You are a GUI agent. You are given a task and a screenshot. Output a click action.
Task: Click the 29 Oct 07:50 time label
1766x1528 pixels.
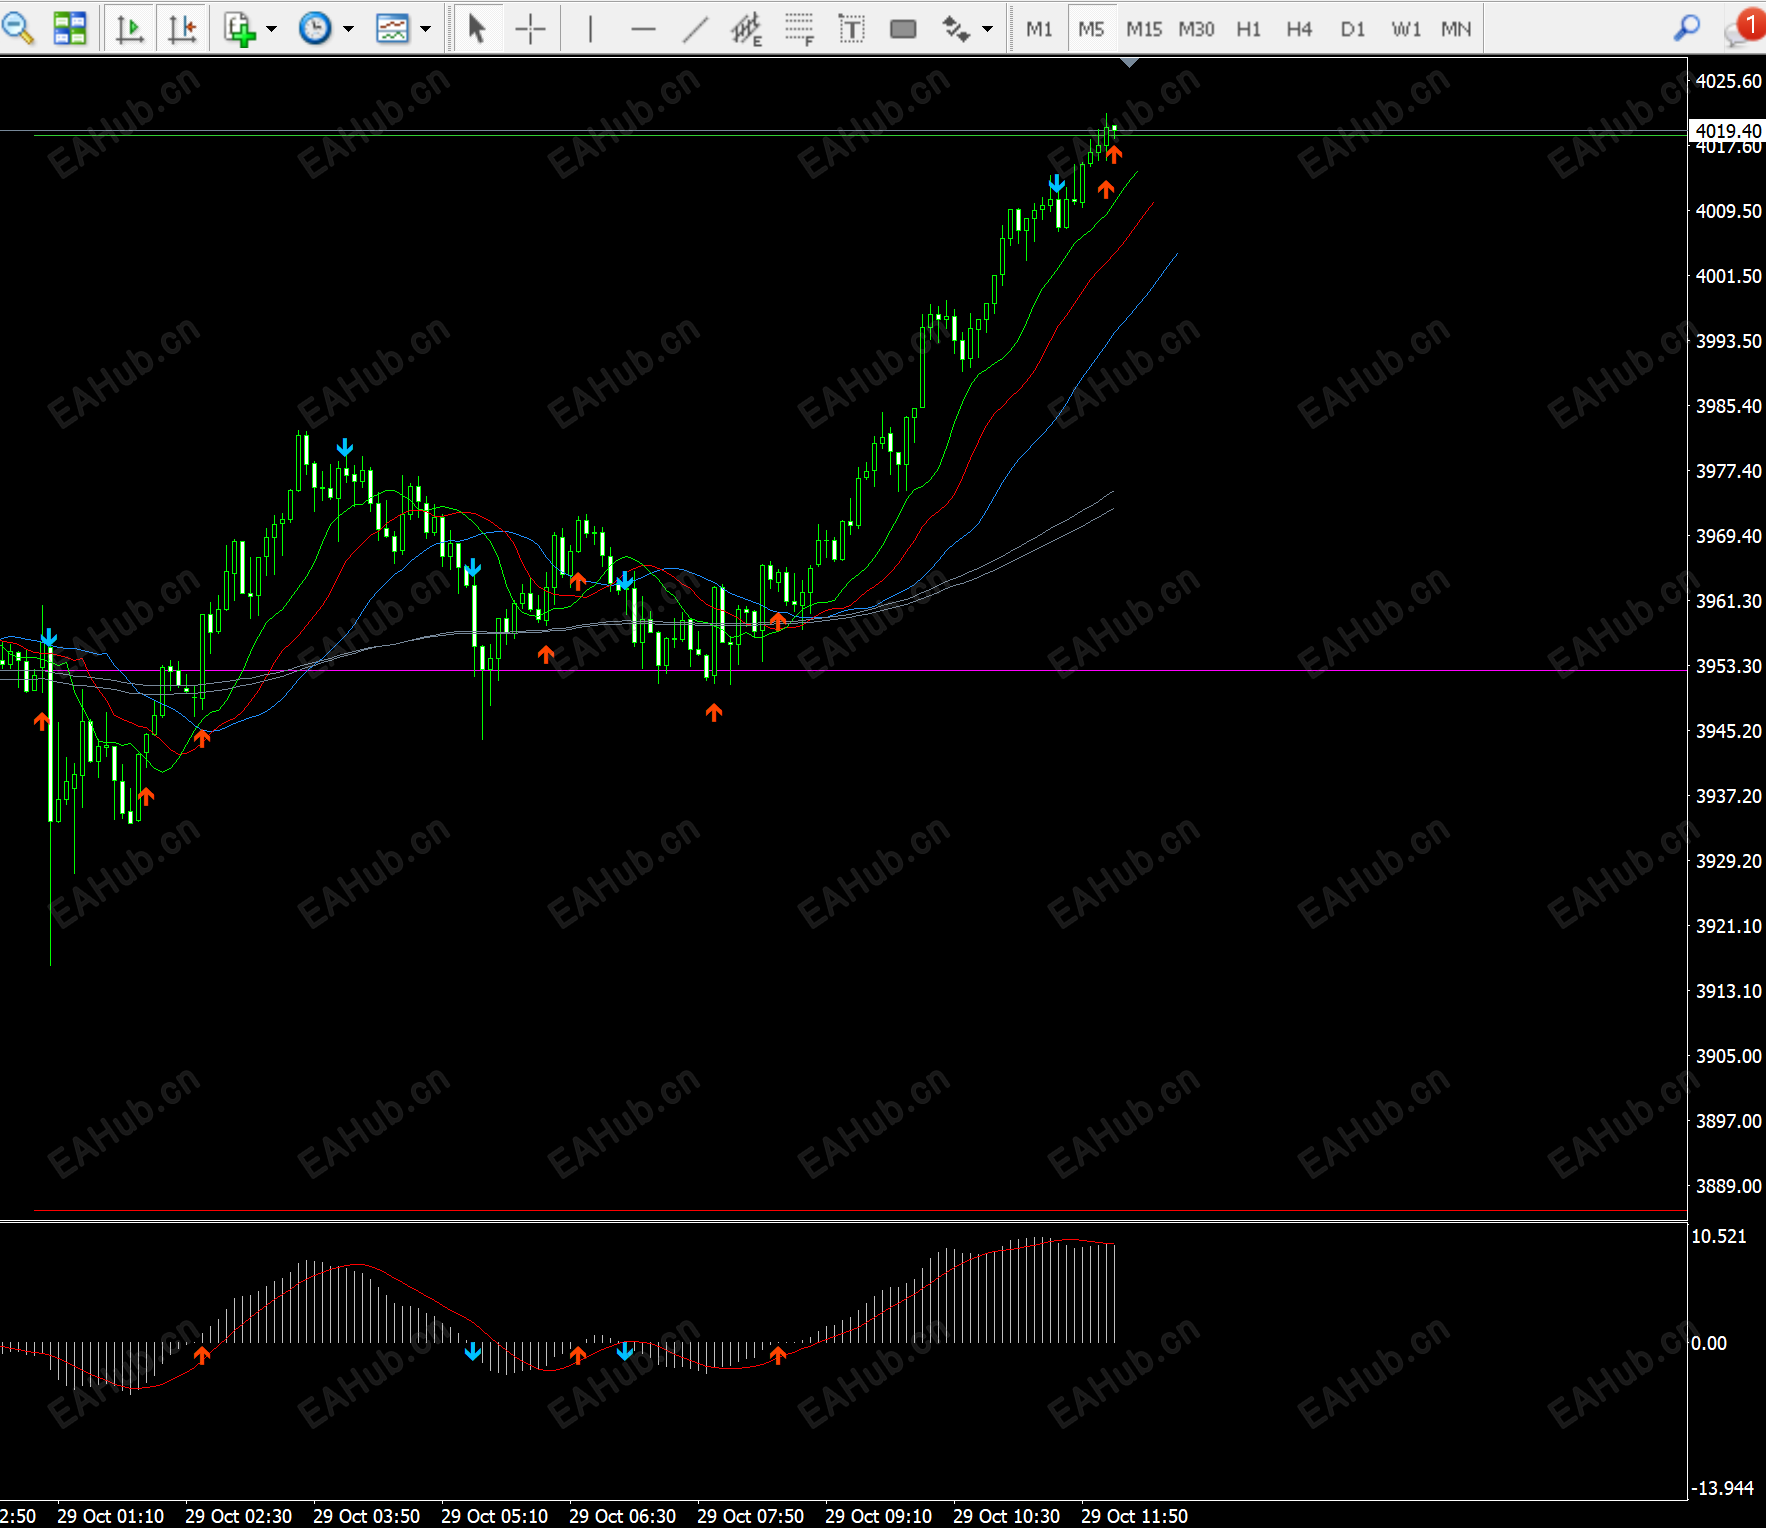click(751, 1516)
